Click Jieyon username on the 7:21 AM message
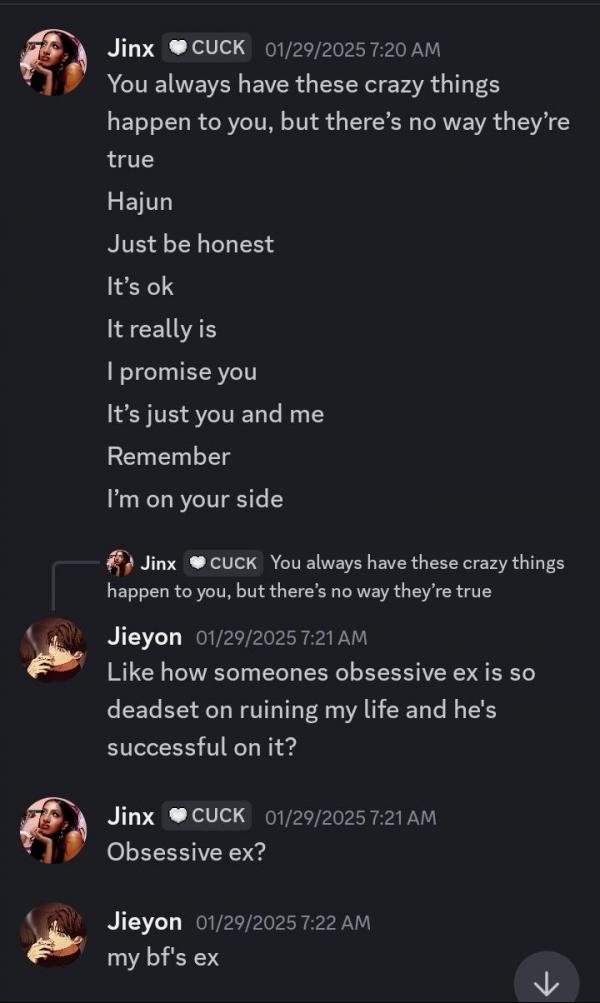 point(144,637)
